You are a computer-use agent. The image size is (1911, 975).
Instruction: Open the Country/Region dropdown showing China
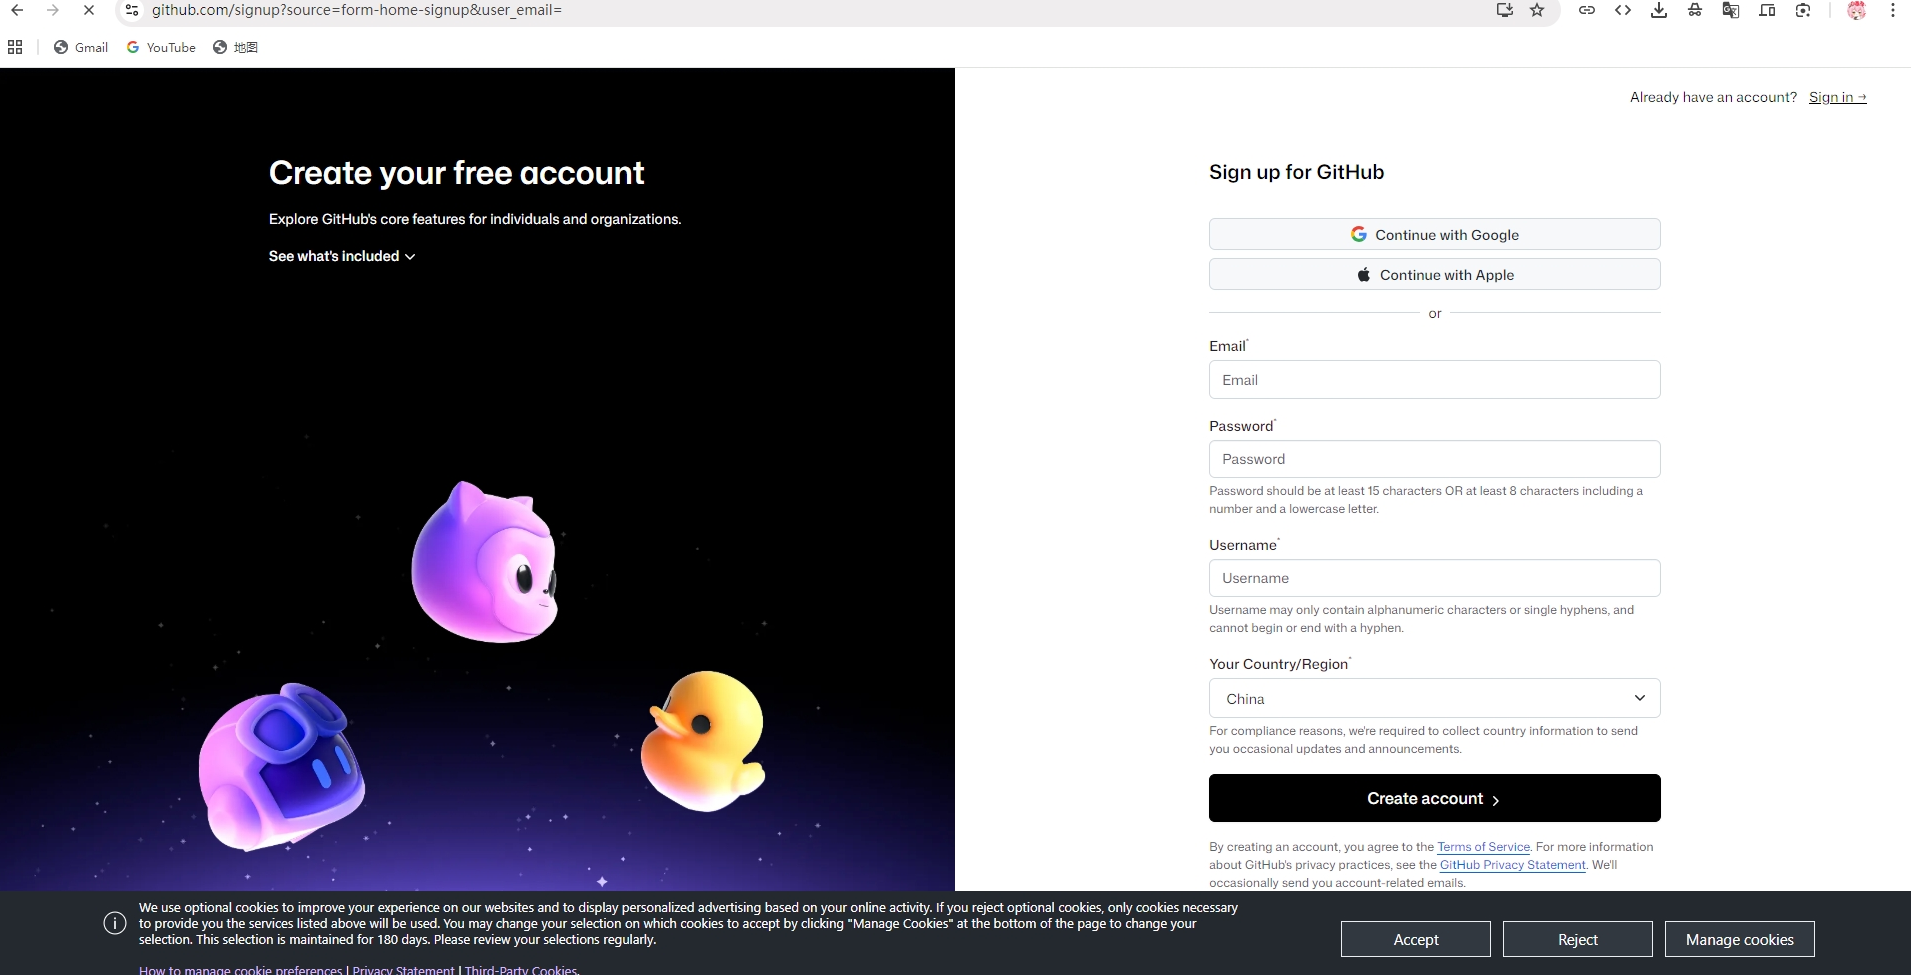pos(1434,698)
